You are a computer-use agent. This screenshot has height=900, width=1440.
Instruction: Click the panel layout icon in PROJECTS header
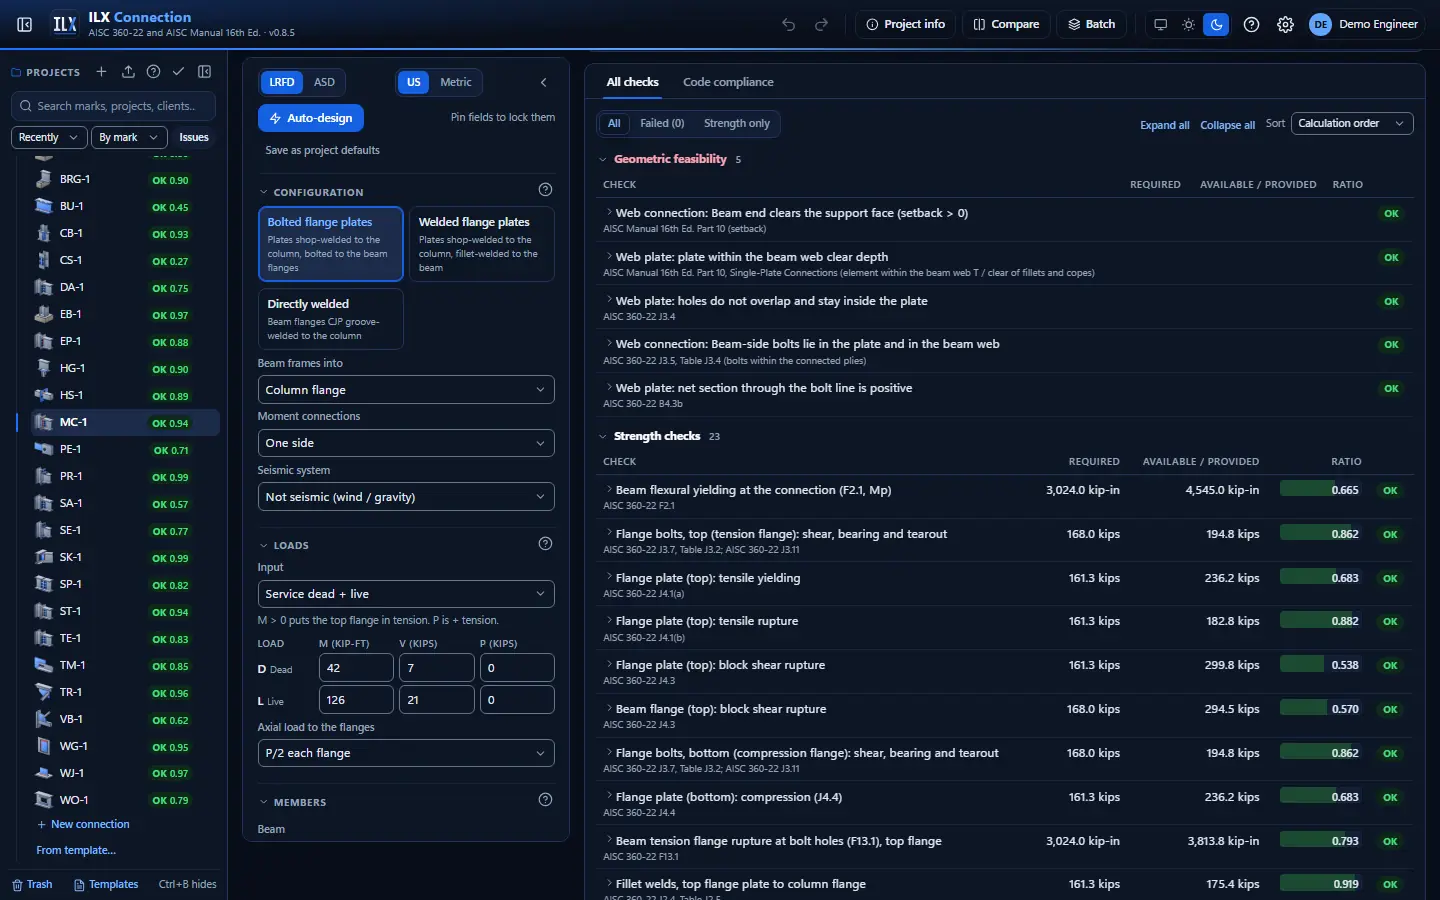tap(205, 72)
